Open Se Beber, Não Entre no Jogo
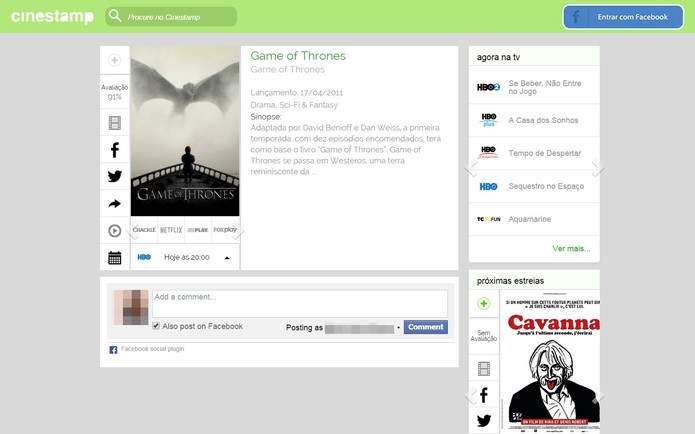 (x=545, y=87)
